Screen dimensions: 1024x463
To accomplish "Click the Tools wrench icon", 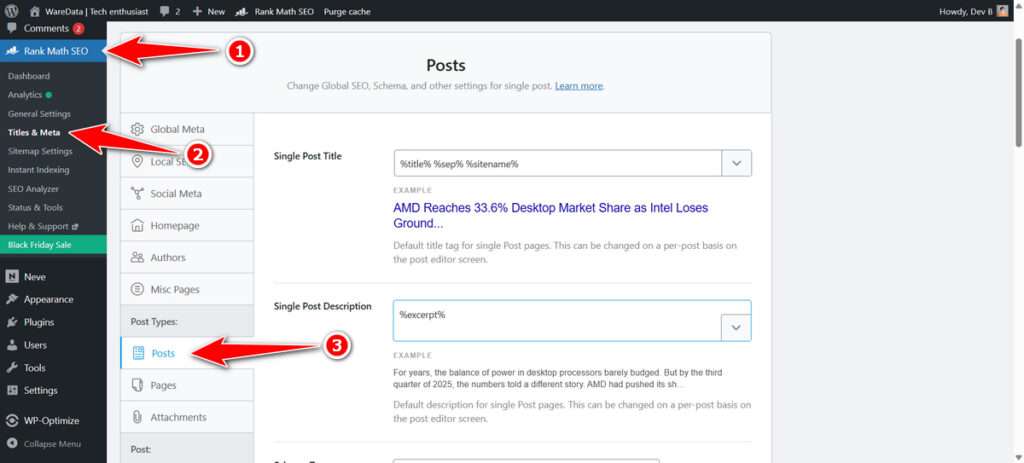I will tap(12, 368).
